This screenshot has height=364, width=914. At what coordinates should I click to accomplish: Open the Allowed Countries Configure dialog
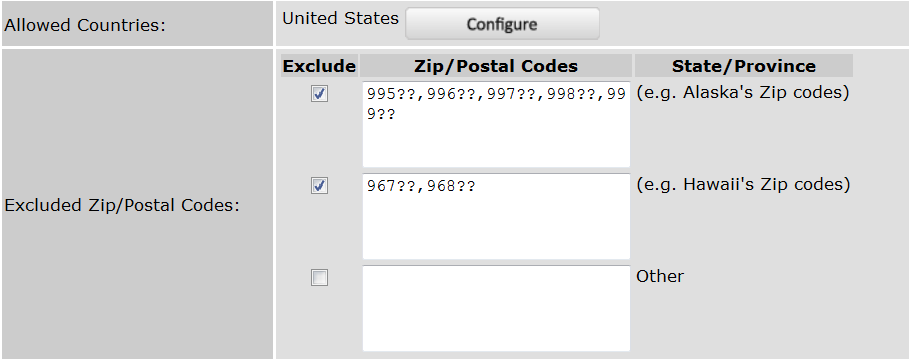point(502,24)
